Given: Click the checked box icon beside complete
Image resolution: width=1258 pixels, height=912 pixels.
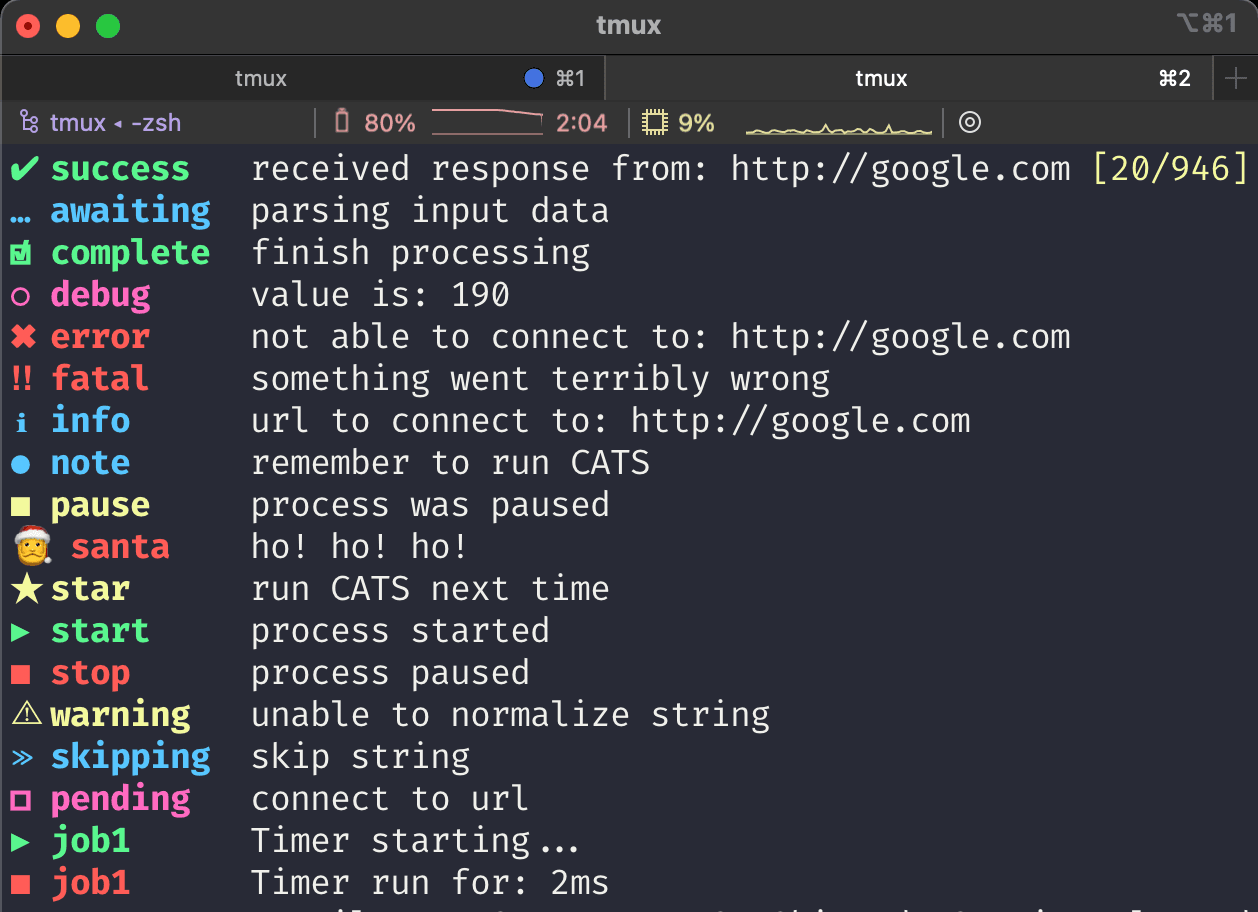Looking at the screenshot, I should point(21,254).
